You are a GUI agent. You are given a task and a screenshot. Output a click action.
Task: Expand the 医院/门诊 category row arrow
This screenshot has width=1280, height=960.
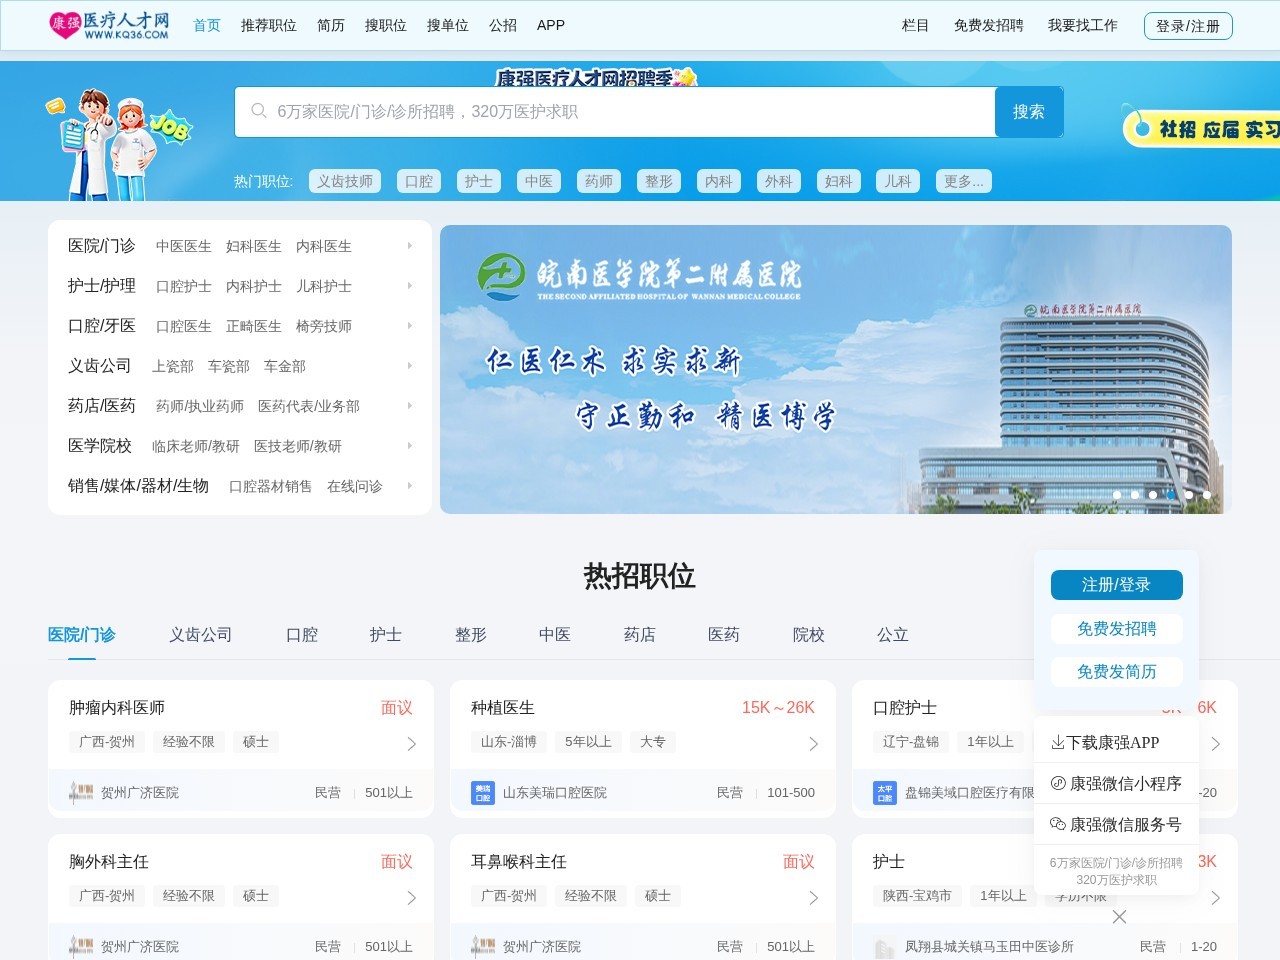[x=409, y=245]
